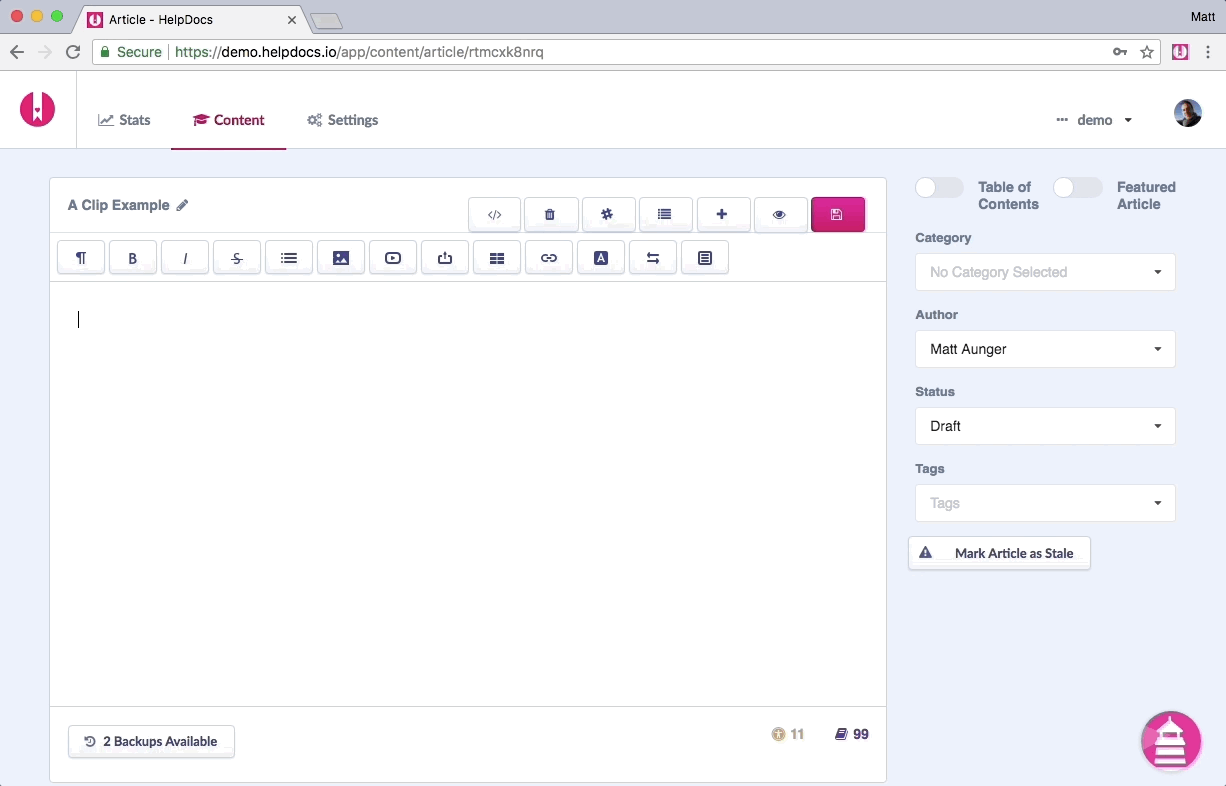The width and height of the screenshot is (1226, 786).
Task: Insert a hyperlink
Action: coord(549,258)
